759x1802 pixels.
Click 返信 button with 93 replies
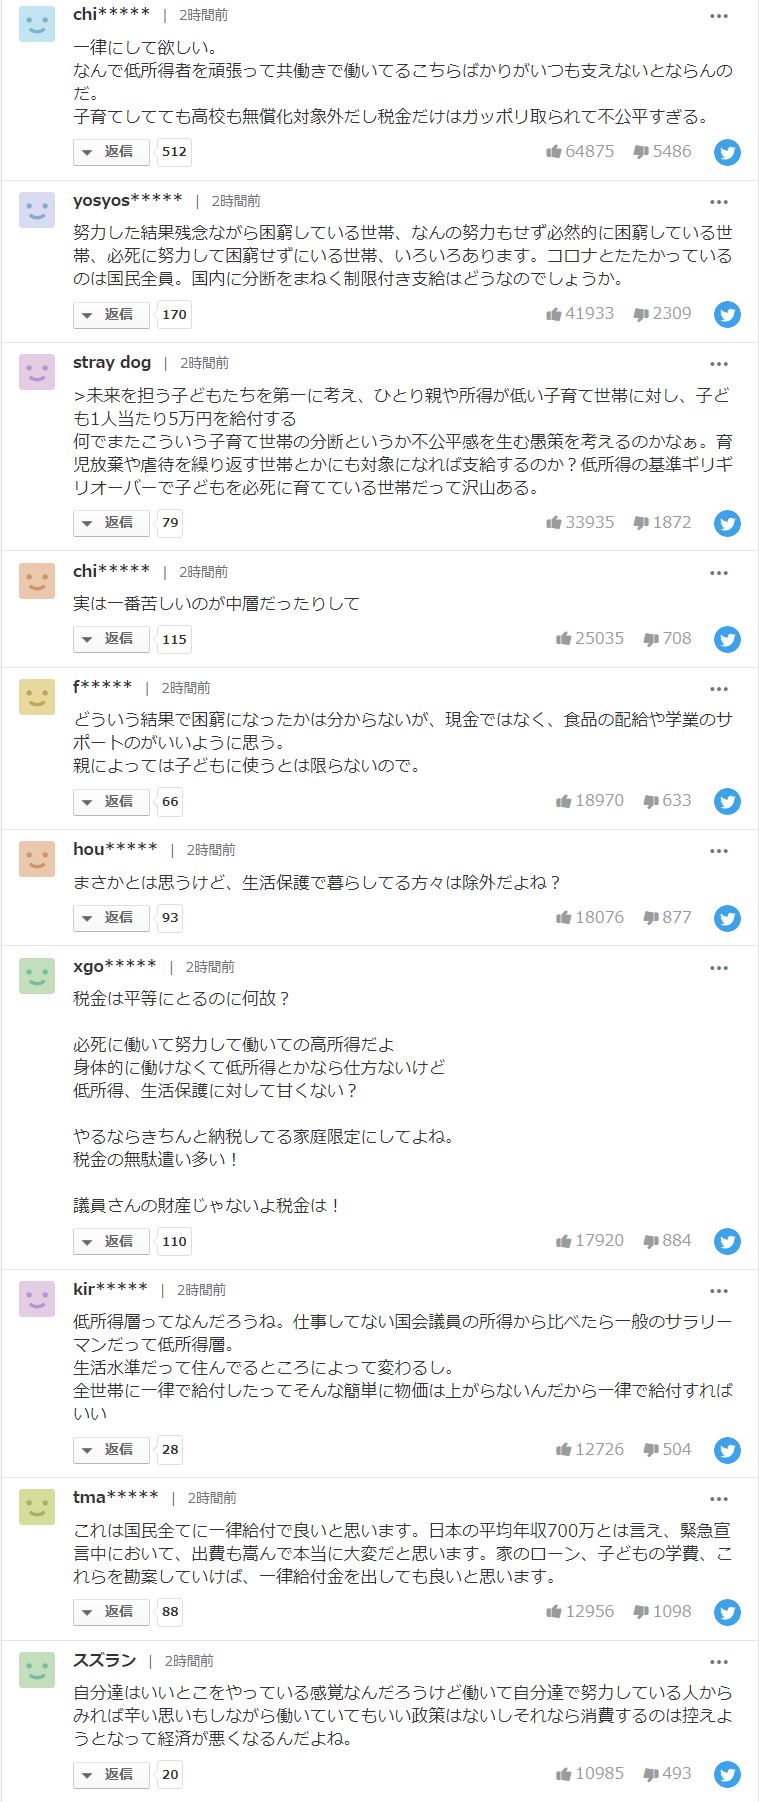(111, 917)
